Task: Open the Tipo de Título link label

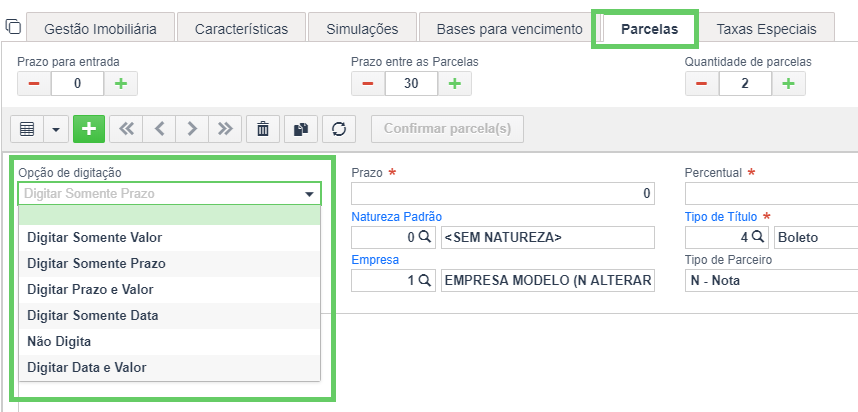Action: coord(721,217)
